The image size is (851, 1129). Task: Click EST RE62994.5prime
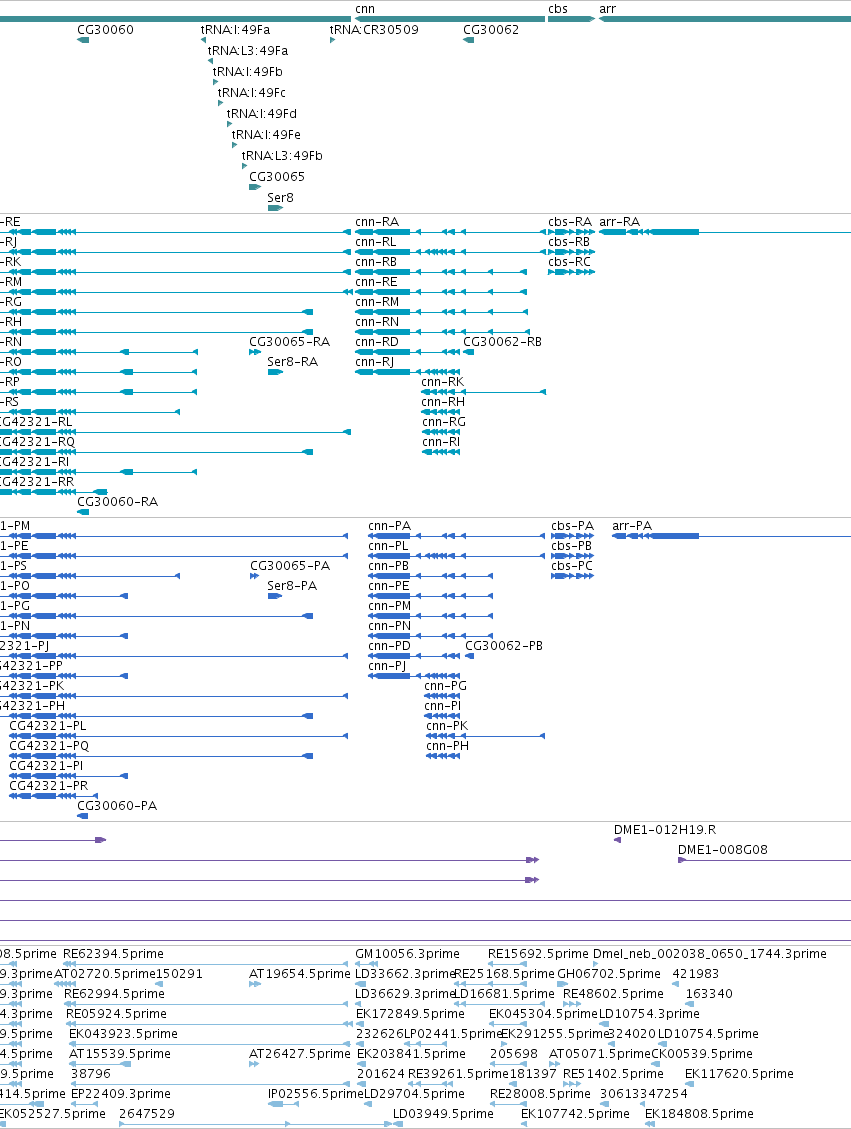click(114, 994)
